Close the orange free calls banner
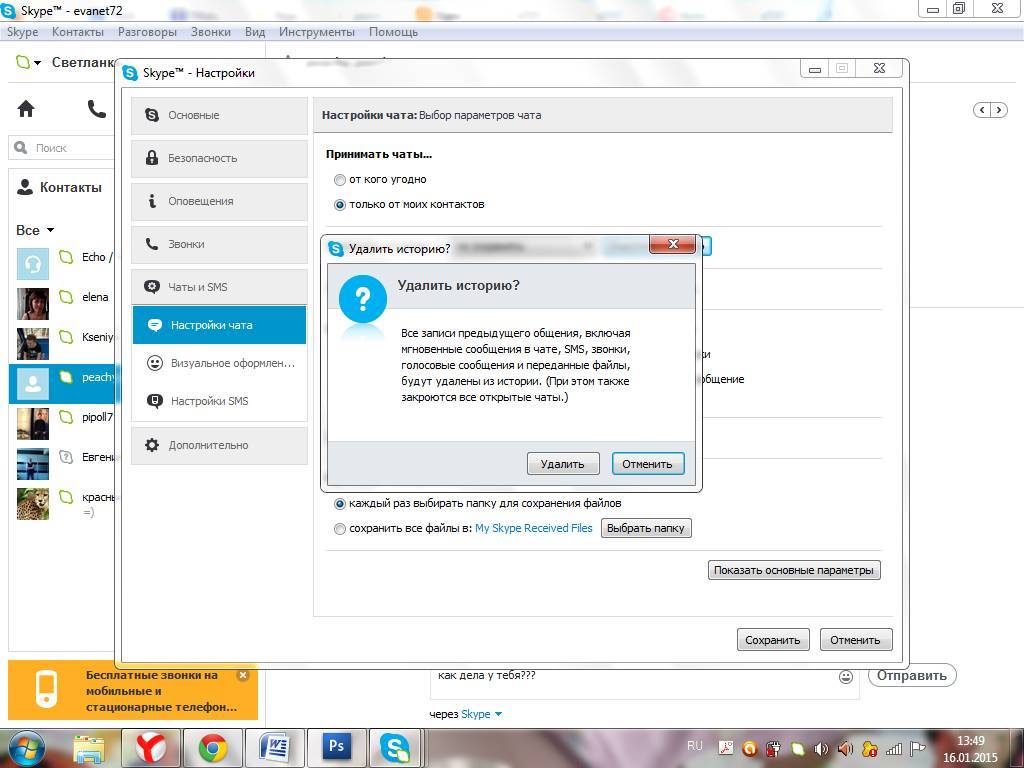This screenshot has height=768, width=1024. click(x=243, y=675)
